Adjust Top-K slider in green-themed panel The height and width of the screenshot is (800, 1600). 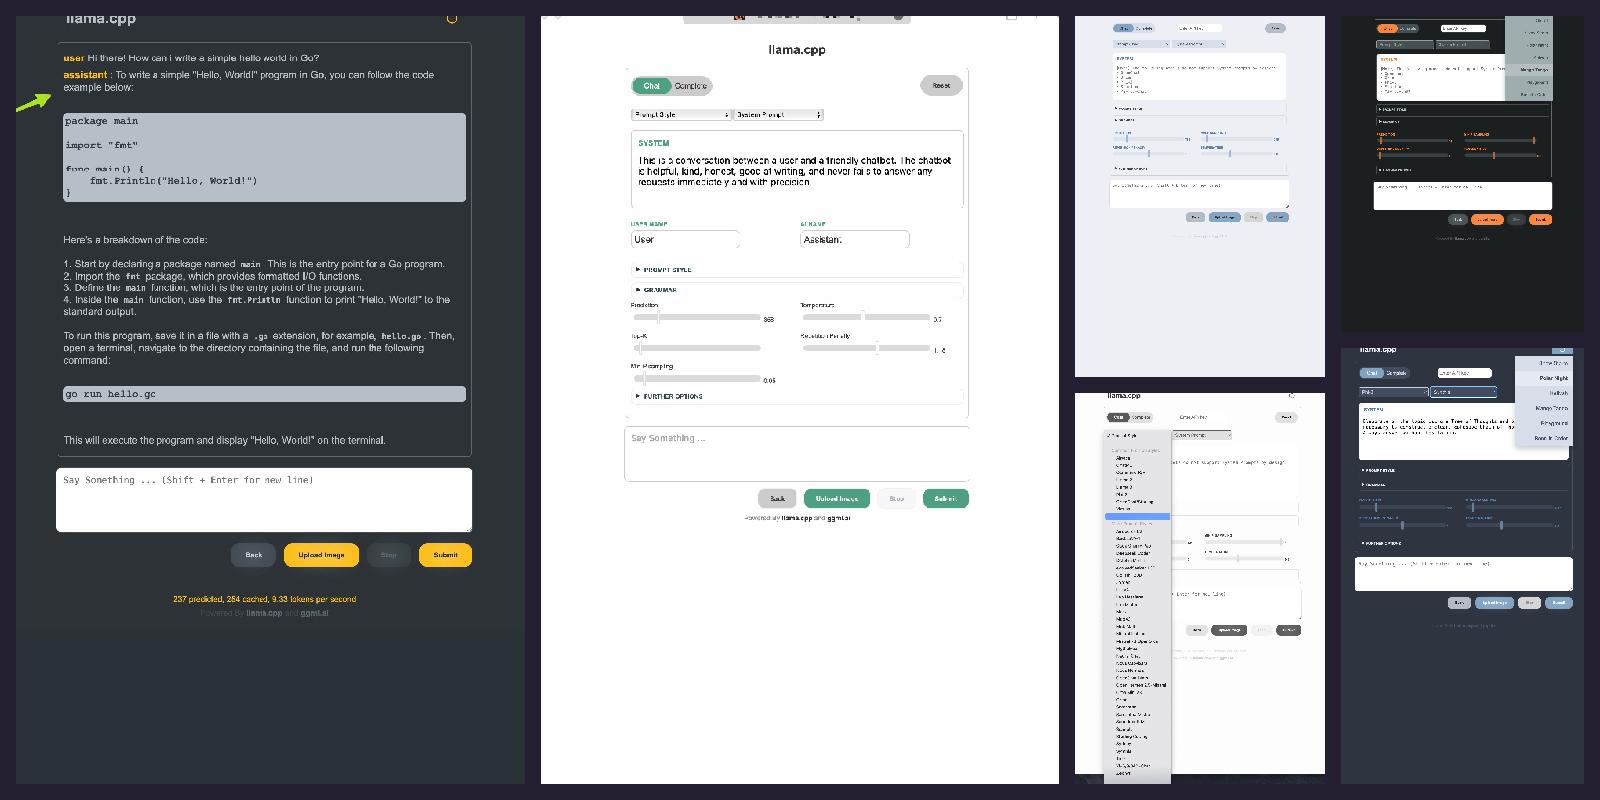click(x=695, y=348)
